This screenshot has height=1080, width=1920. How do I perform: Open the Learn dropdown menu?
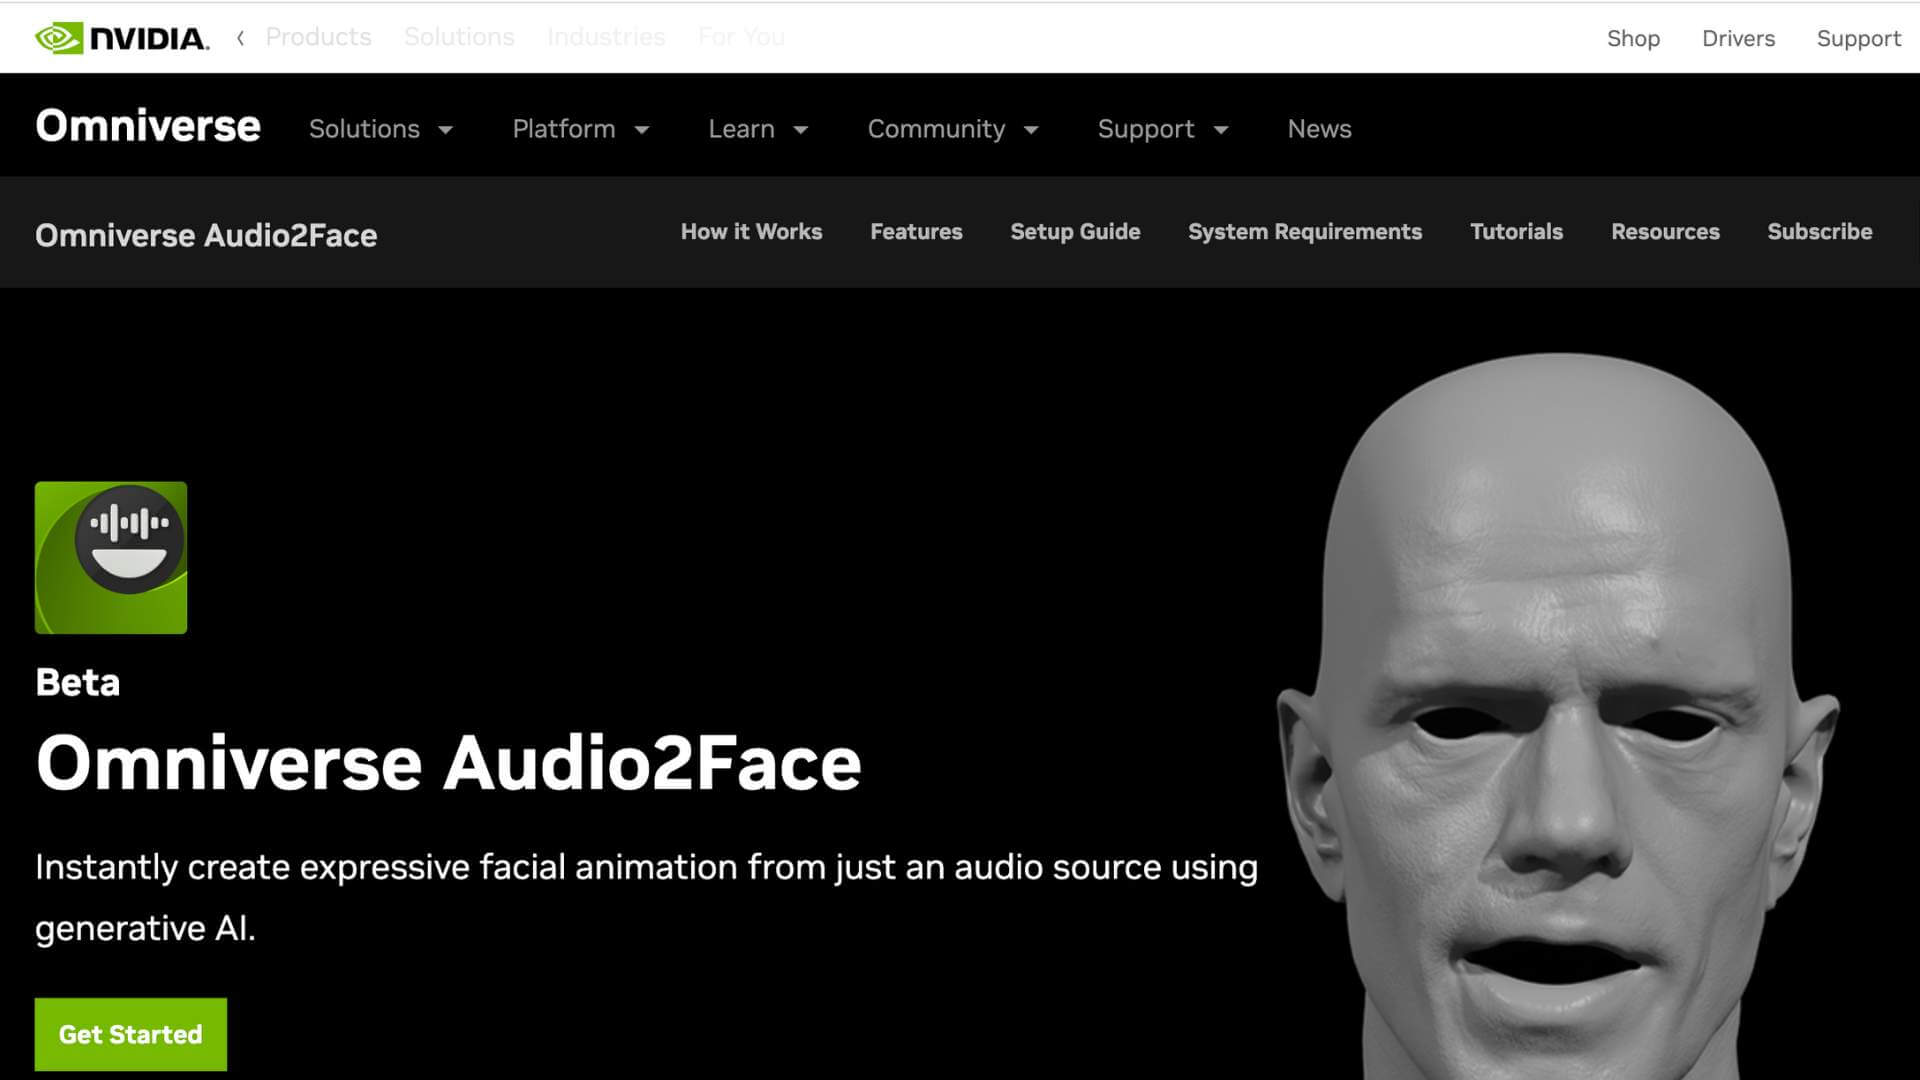(x=757, y=129)
